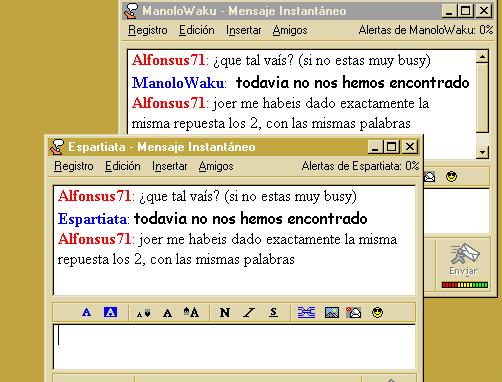The width and height of the screenshot is (502, 382).
Task: Click the scroll down arrow in ManoloWaku chat
Action: [482, 153]
